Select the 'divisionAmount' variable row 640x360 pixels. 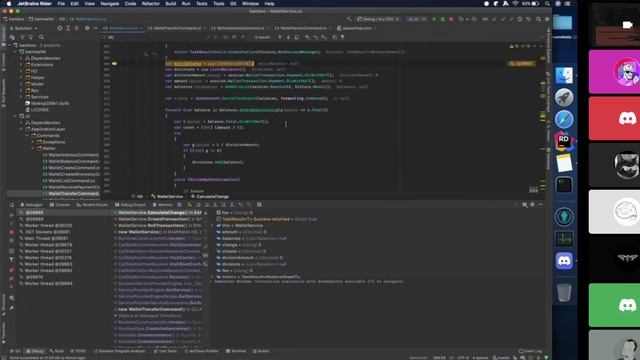point(251,258)
